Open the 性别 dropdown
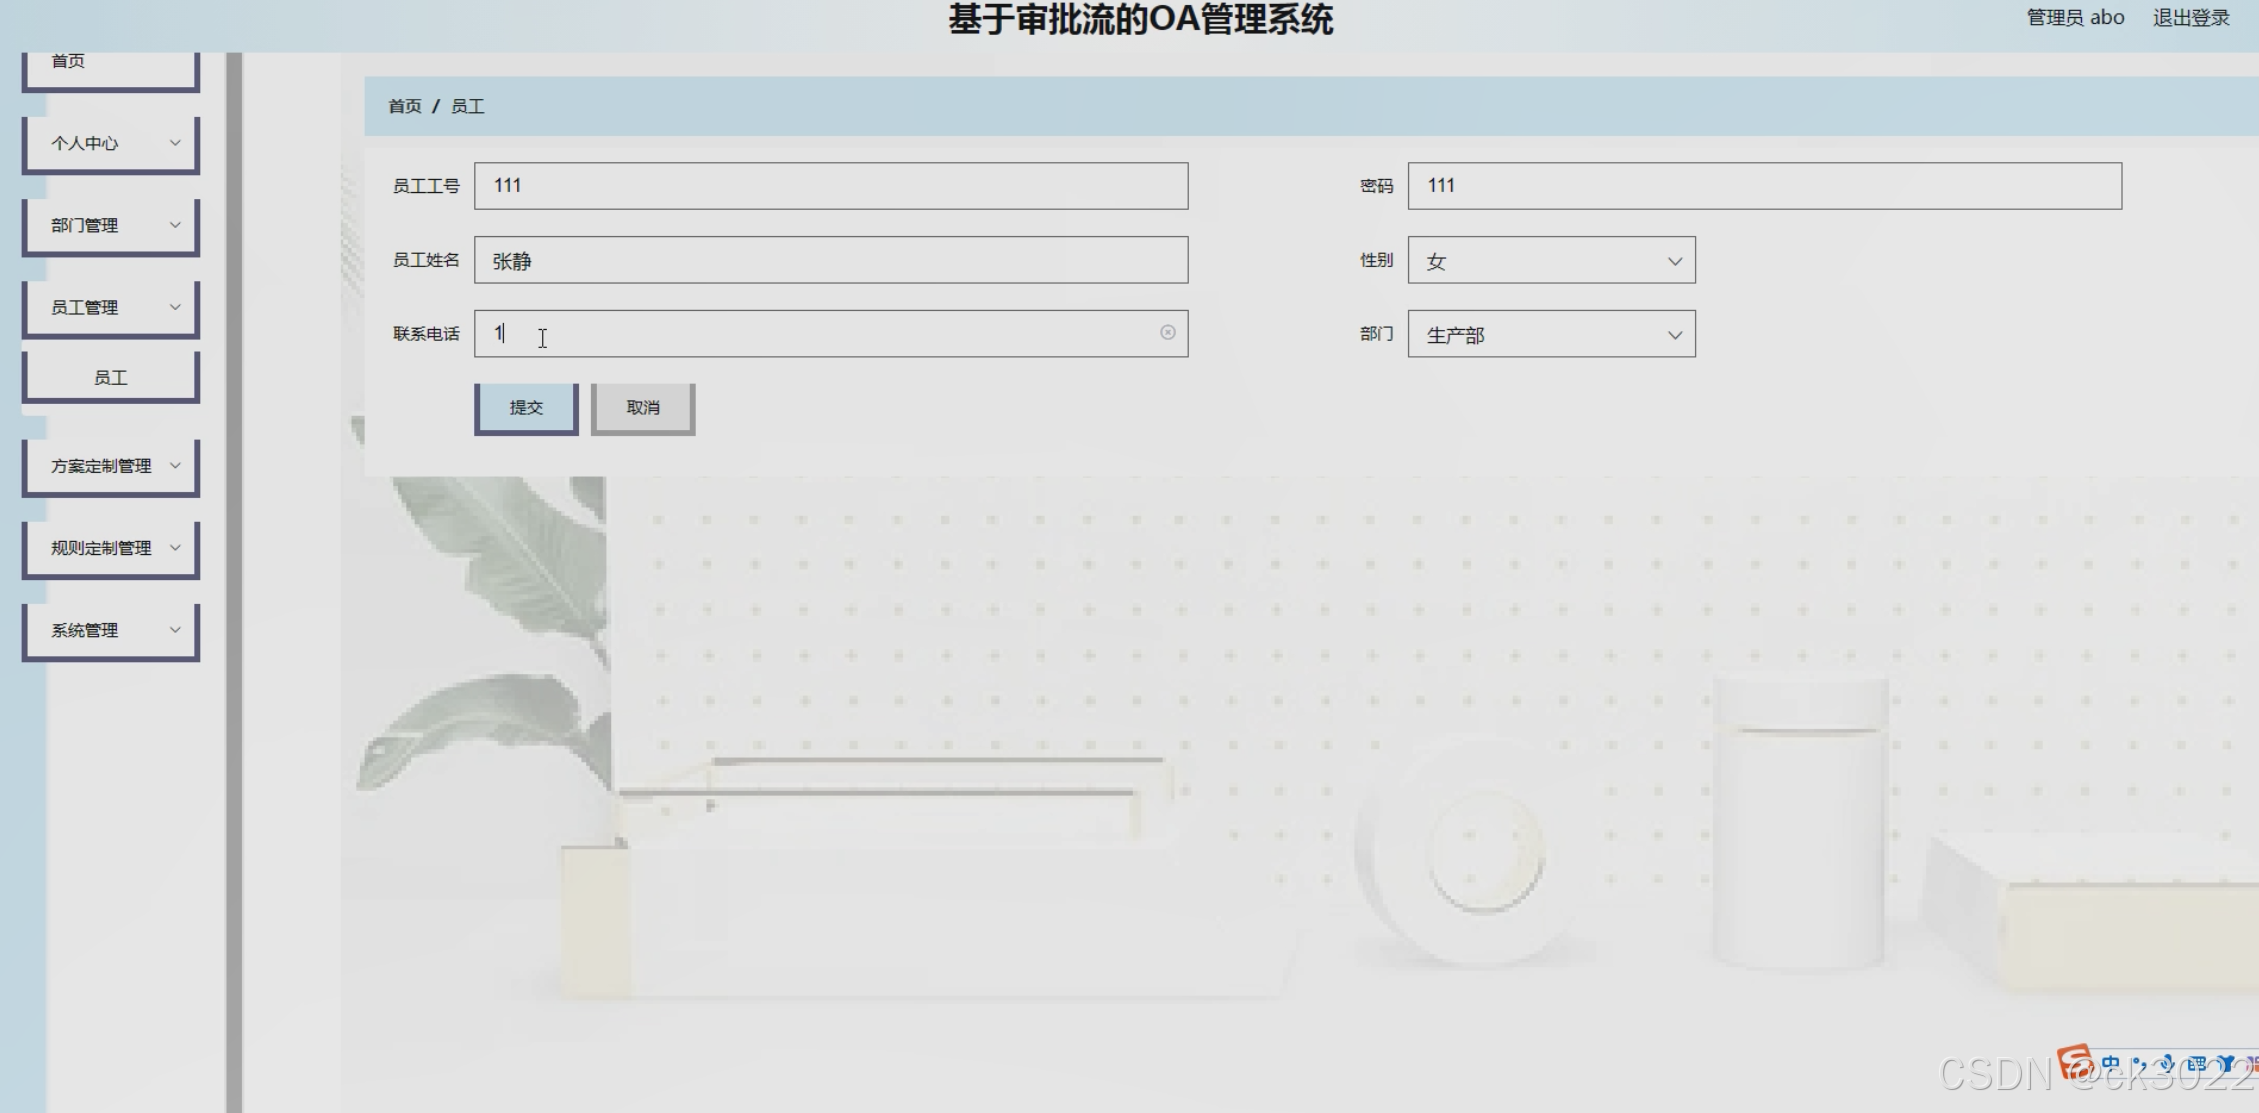 1549,260
